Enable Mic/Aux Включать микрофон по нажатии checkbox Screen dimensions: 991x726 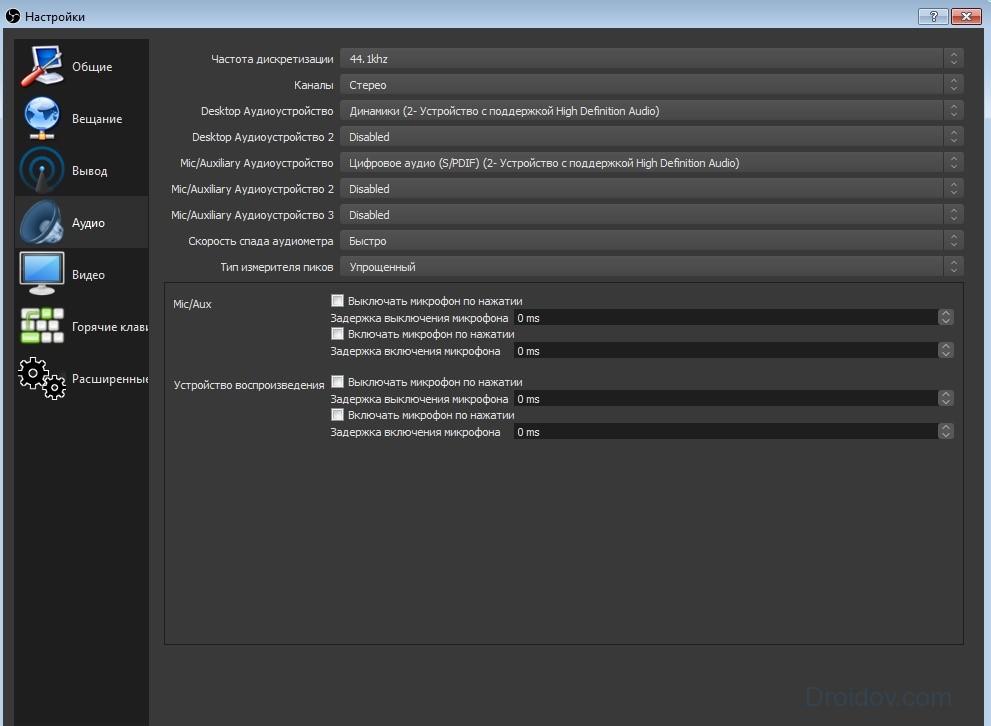point(337,334)
